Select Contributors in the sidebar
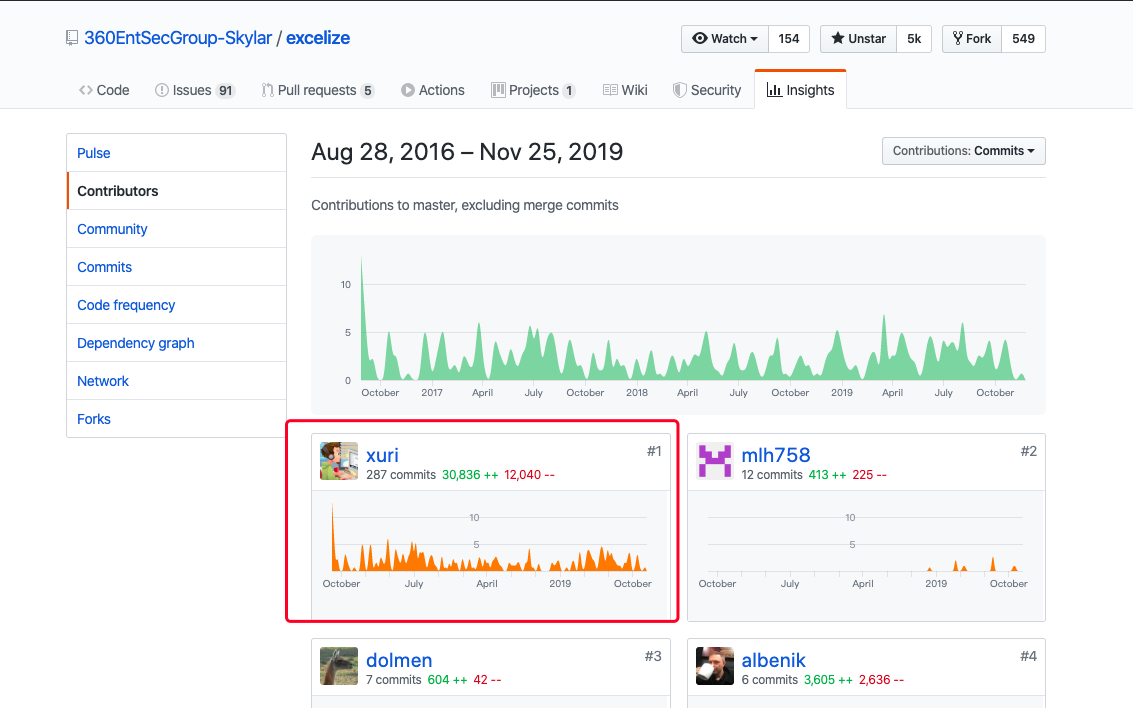Image resolution: width=1133 pixels, height=708 pixels. 176,191
